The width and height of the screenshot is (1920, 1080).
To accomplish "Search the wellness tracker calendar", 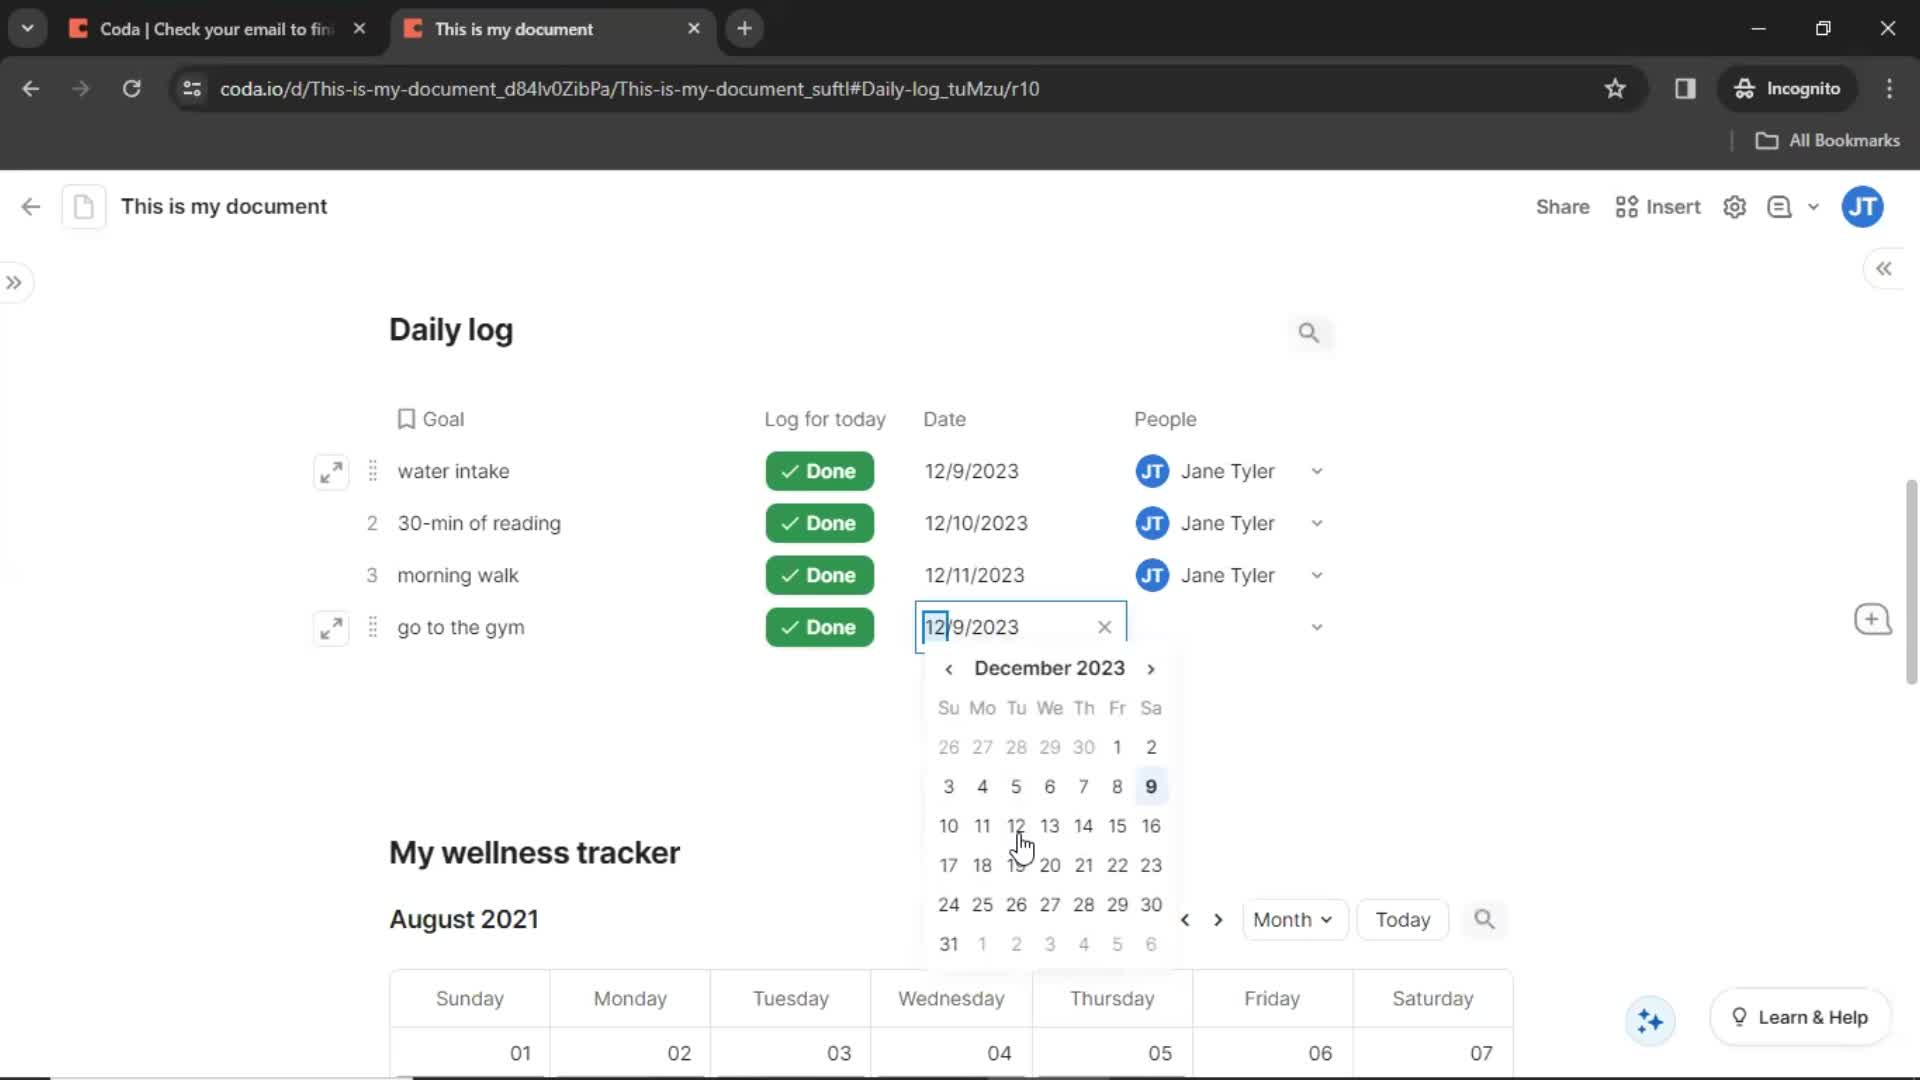I will (x=1484, y=919).
